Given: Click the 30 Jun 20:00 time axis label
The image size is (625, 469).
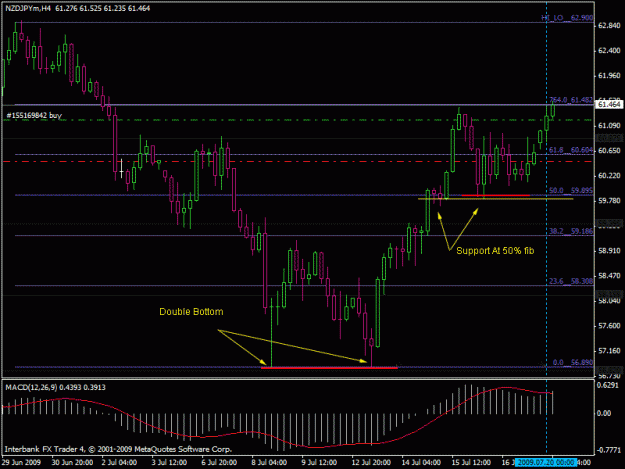Looking at the screenshot, I should tap(72, 463).
